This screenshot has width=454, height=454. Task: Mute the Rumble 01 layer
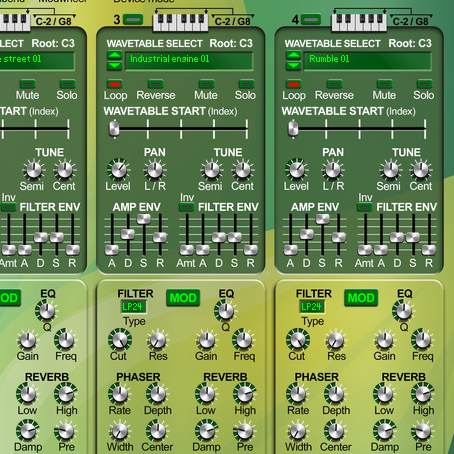point(385,83)
